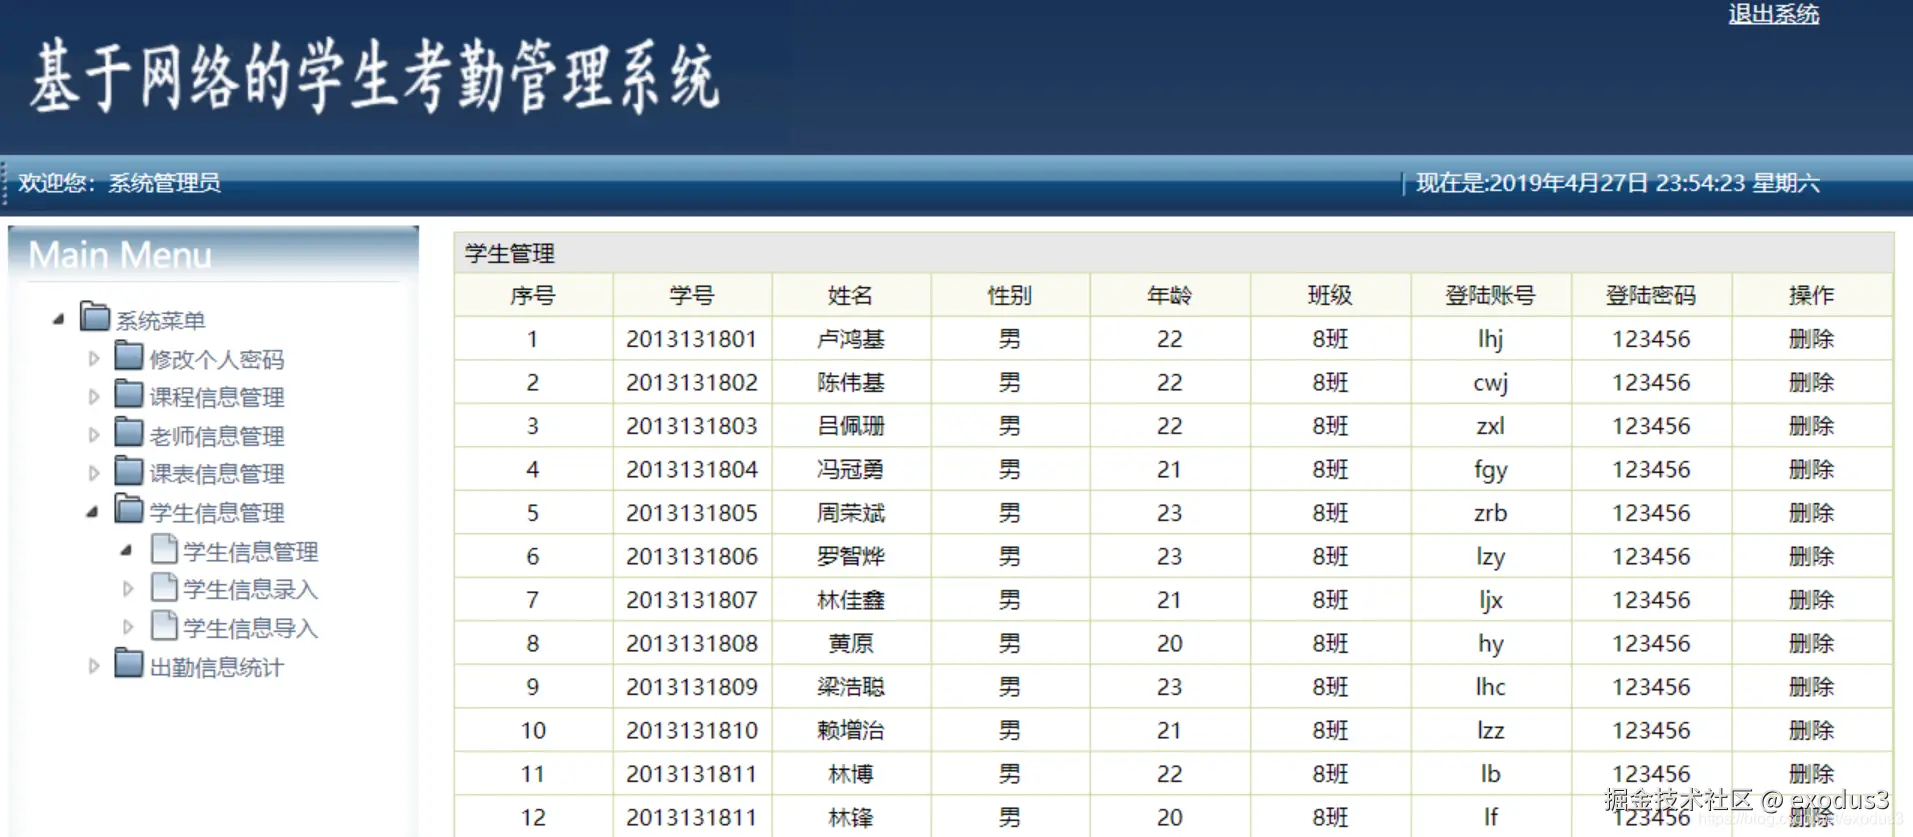Open 出勤信息统计 menu item
1913x837 pixels.
(x=217, y=667)
